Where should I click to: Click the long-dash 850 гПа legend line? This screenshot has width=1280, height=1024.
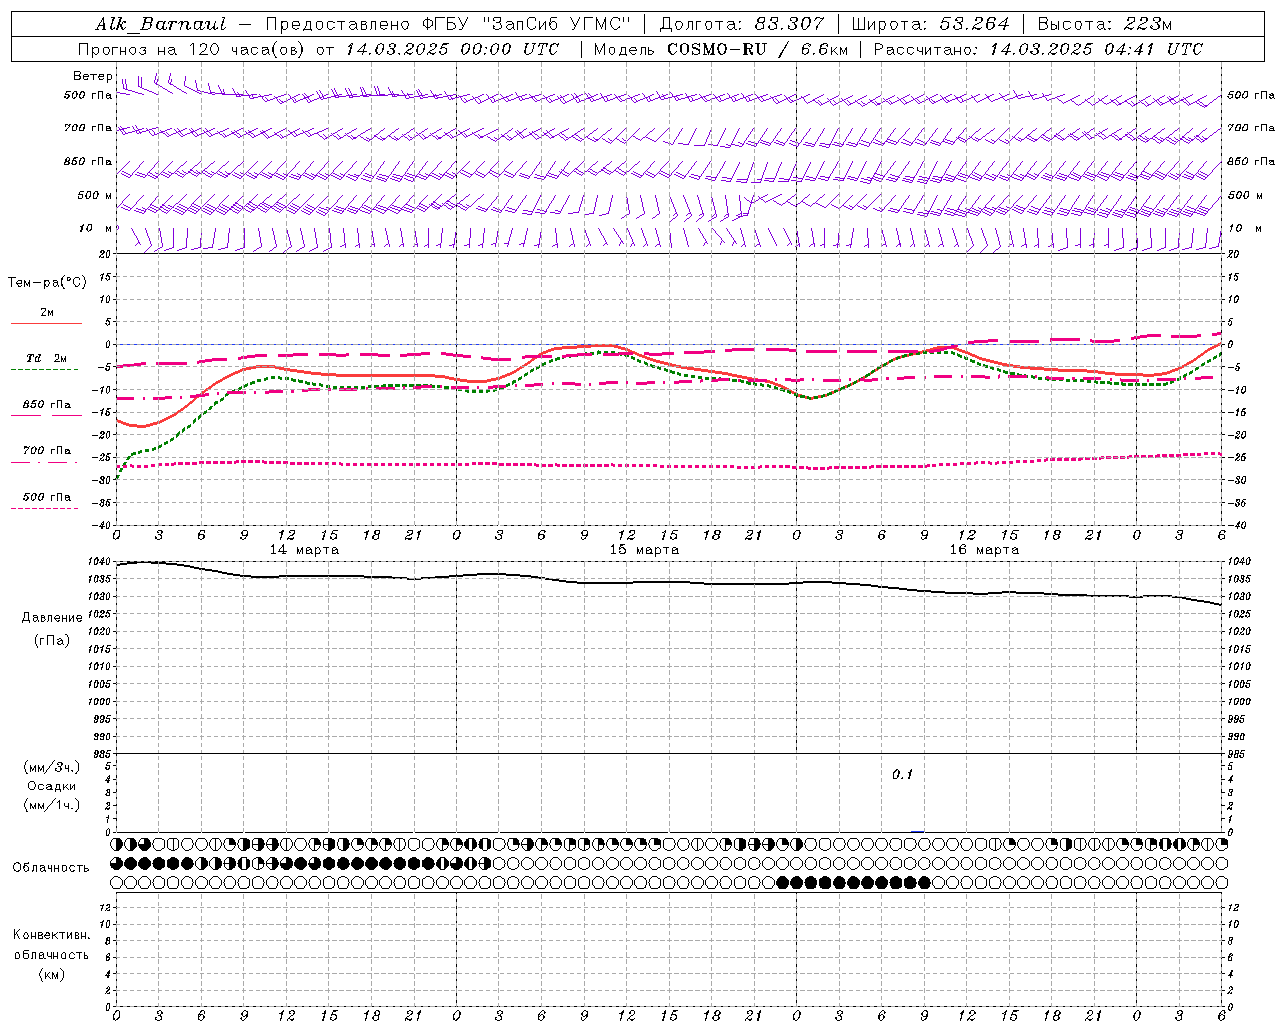pos(46,416)
